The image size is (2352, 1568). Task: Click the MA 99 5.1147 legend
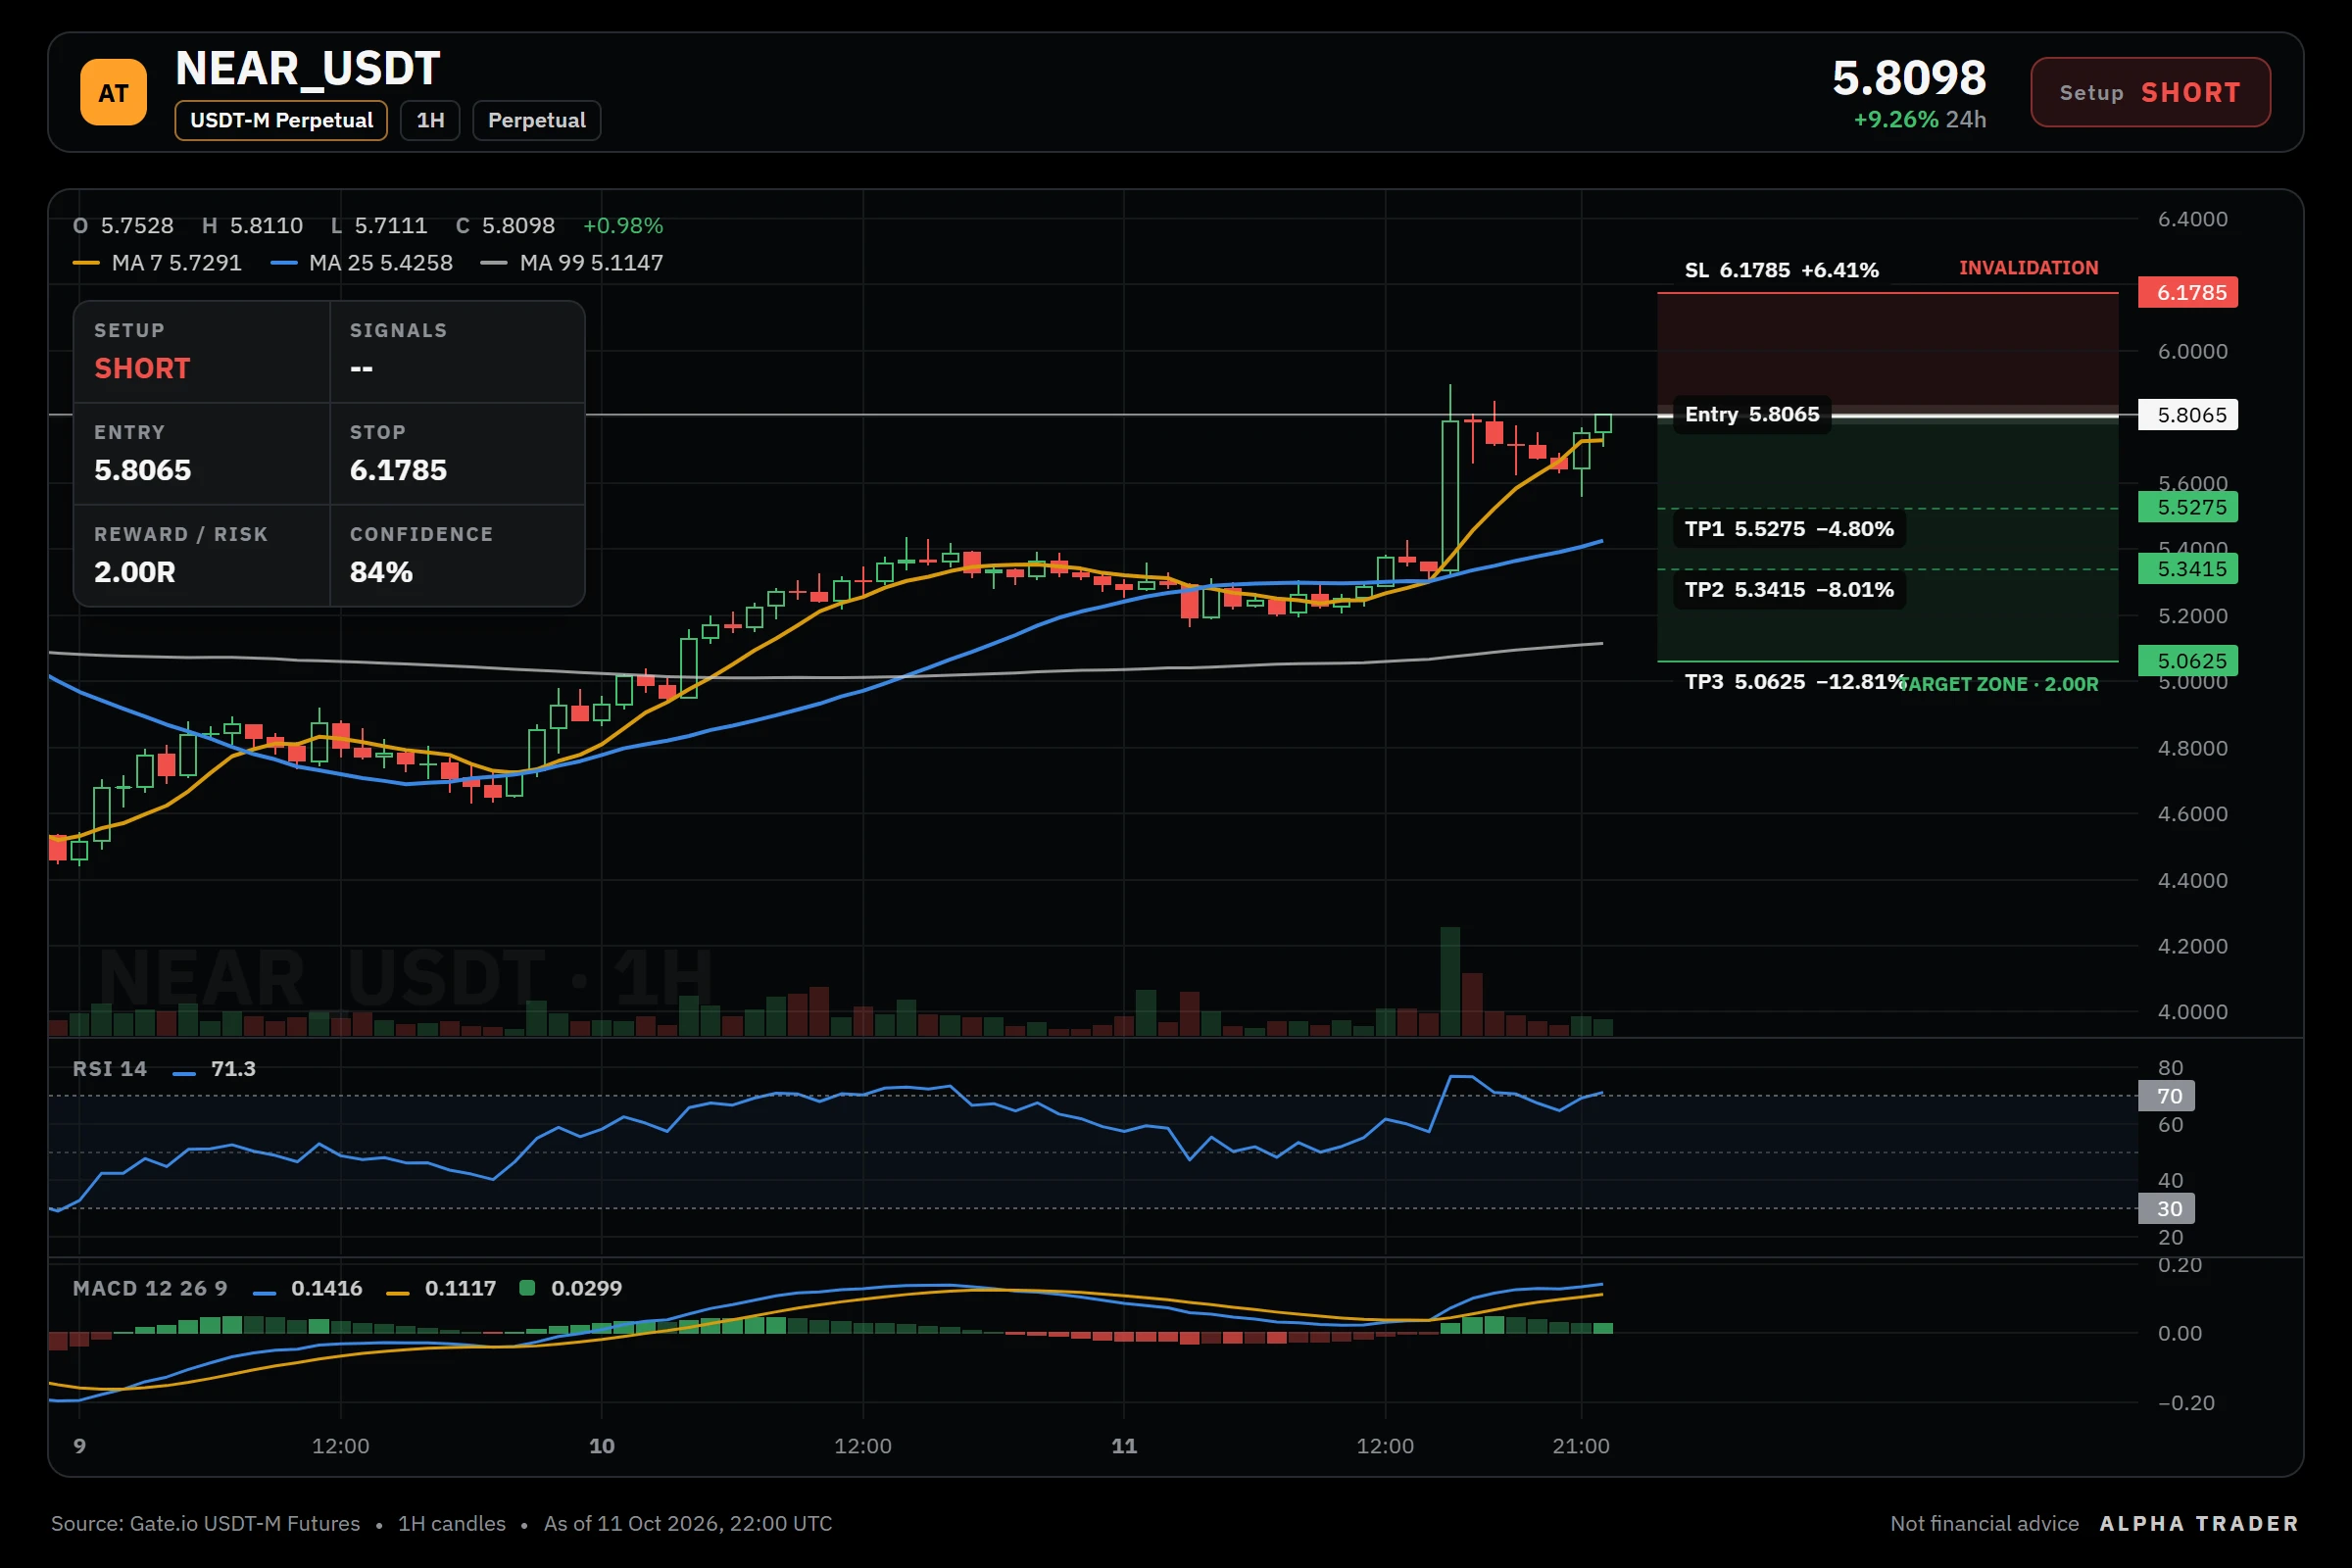click(x=572, y=263)
